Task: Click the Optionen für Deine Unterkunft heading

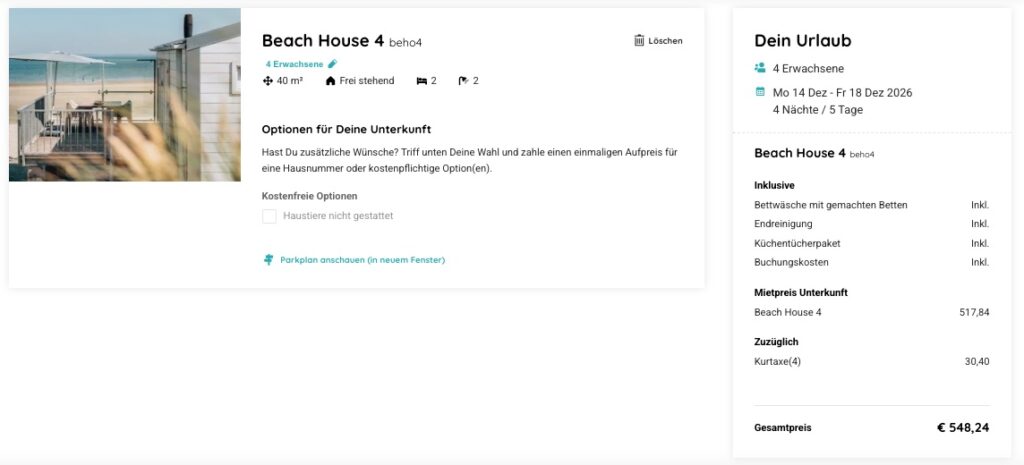Action: [x=346, y=129]
